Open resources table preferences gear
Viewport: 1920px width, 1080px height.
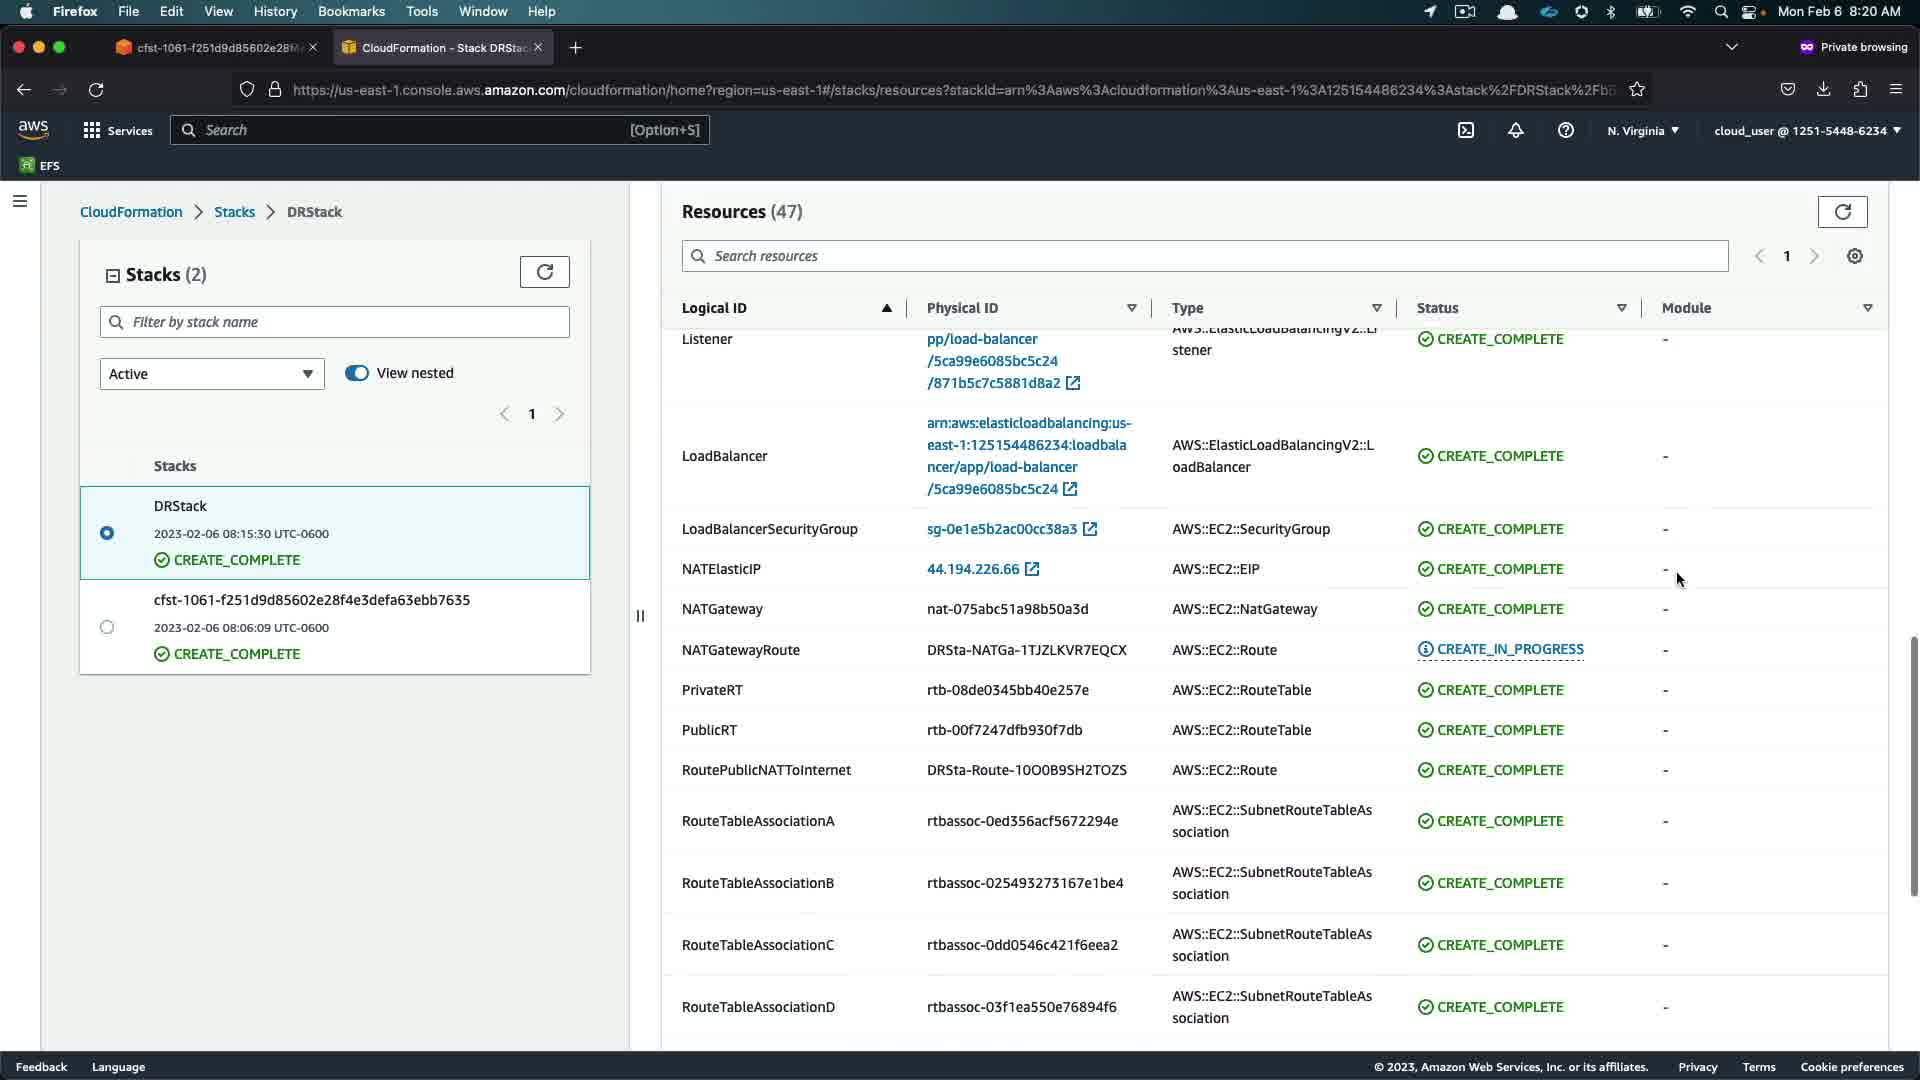(1855, 256)
